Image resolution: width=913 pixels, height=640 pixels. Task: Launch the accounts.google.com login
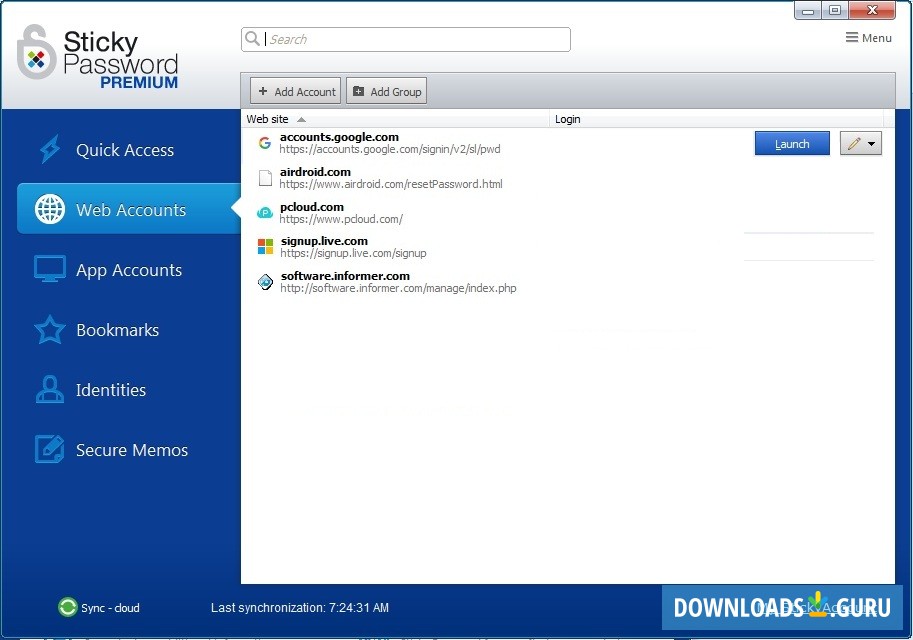tap(791, 143)
